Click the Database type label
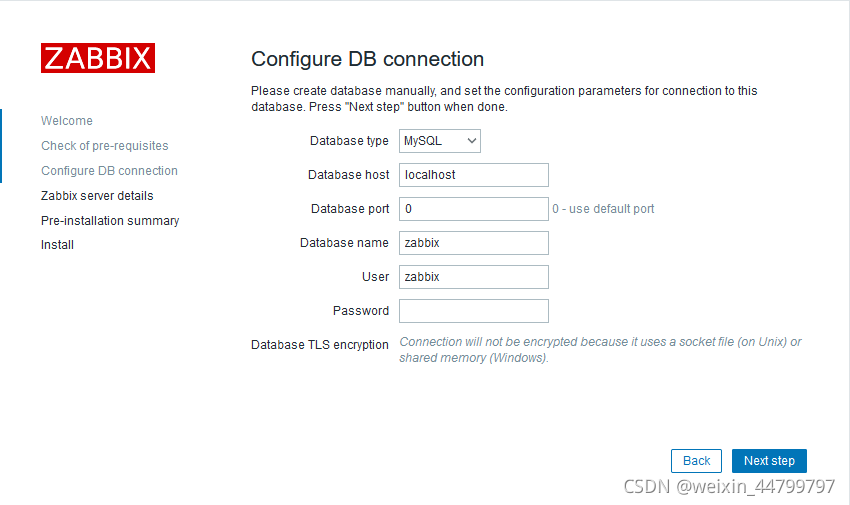Viewport: 850px width, 505px height. tap(349, 141)
